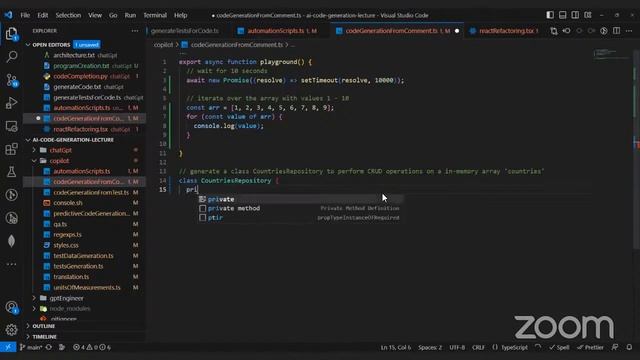640x360 pixels.
Task: Open errors and warnings count in status bar
Action: tap(92, 347)
